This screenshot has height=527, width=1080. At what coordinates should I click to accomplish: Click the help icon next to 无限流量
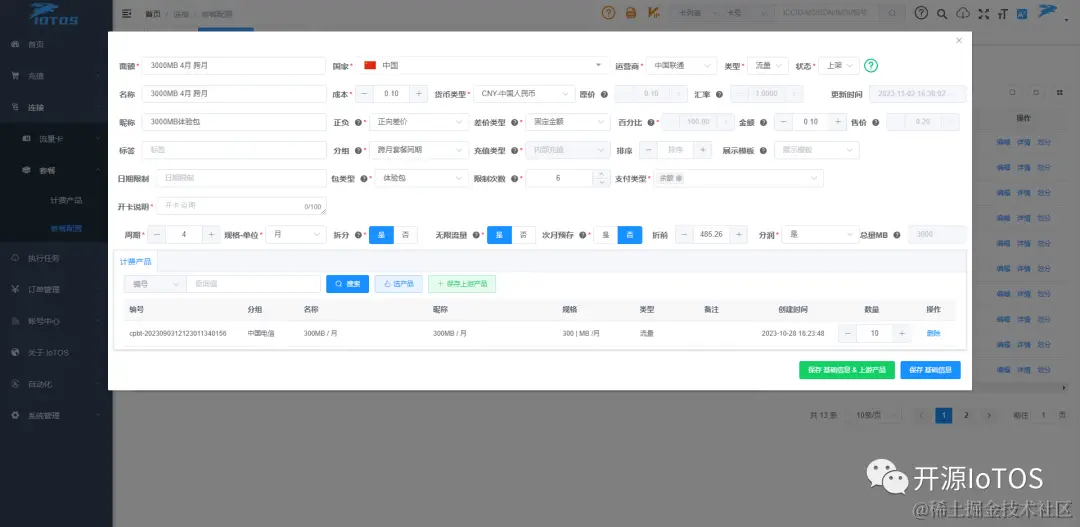476,235
